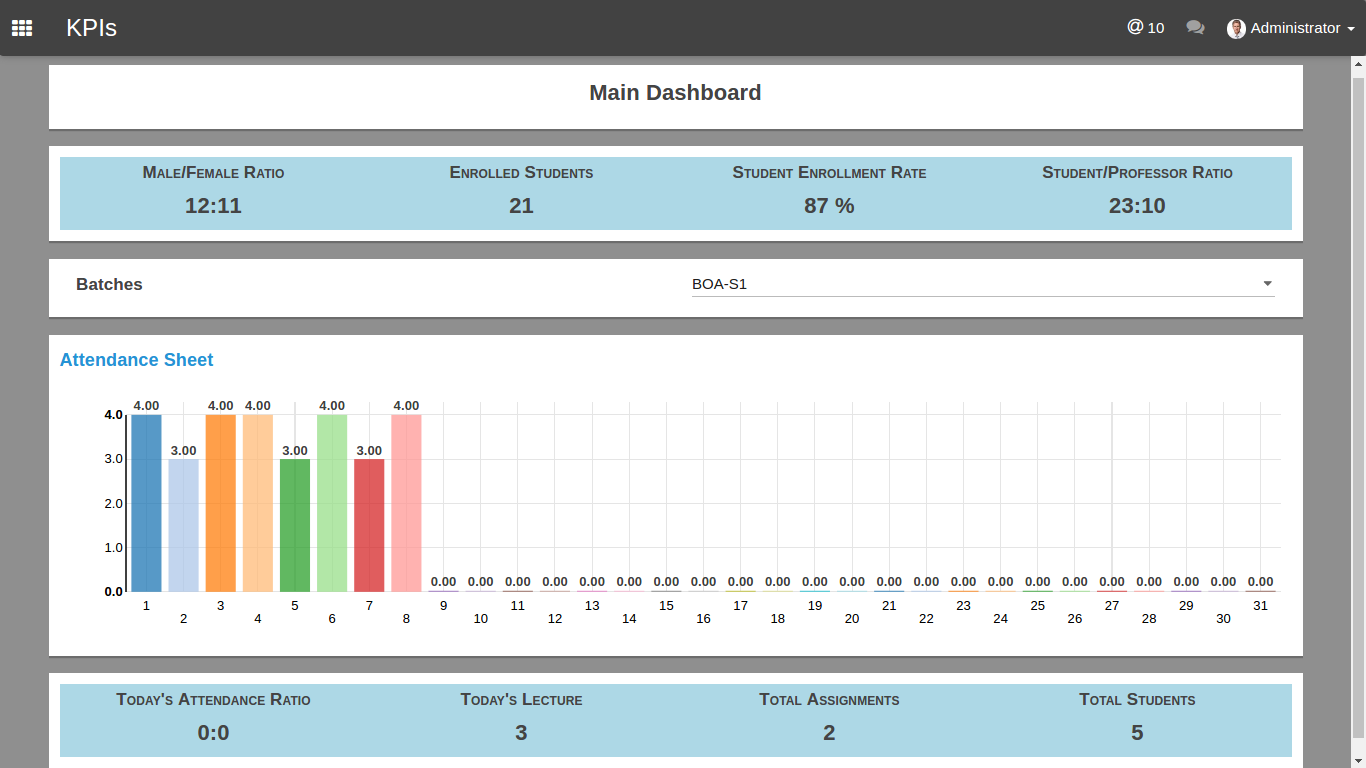
Task: Open the apps grid menu icon
Action: (22, 28)
